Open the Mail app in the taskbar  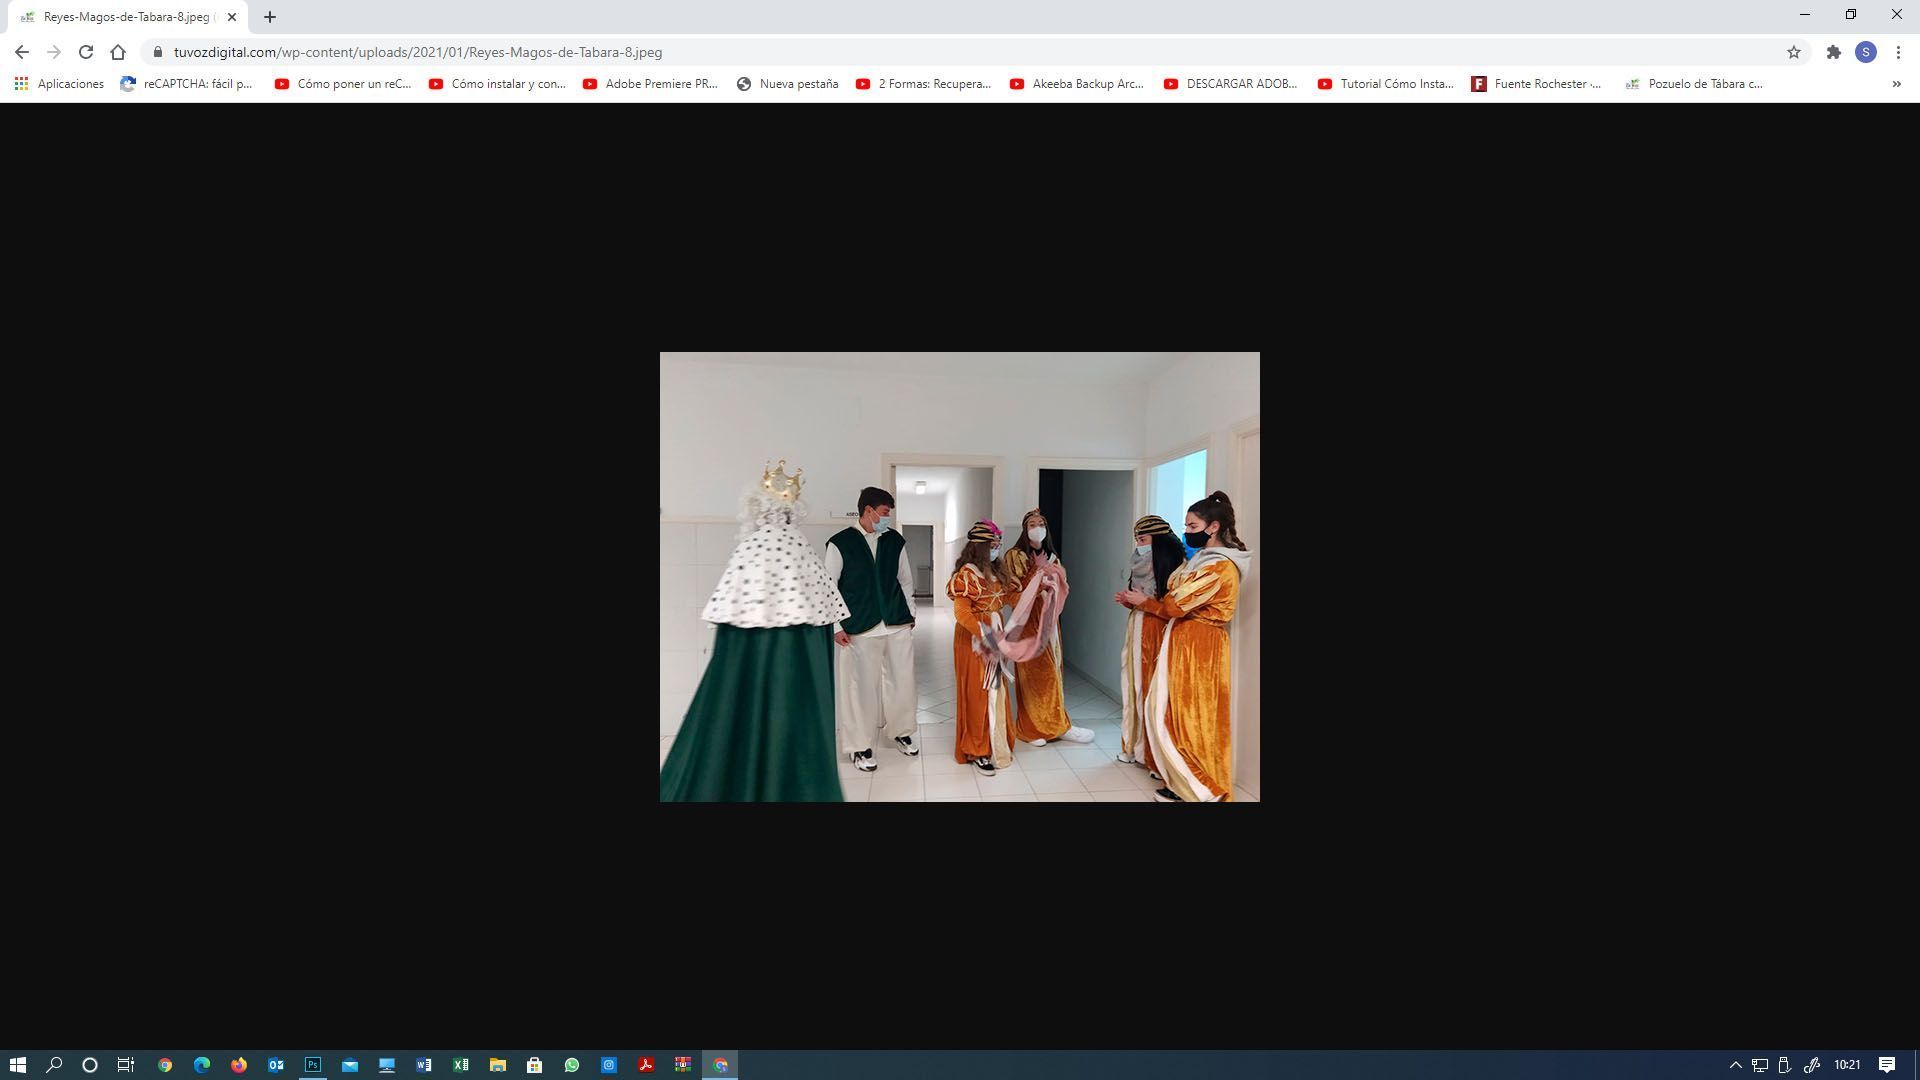[x=350, y=1065]
